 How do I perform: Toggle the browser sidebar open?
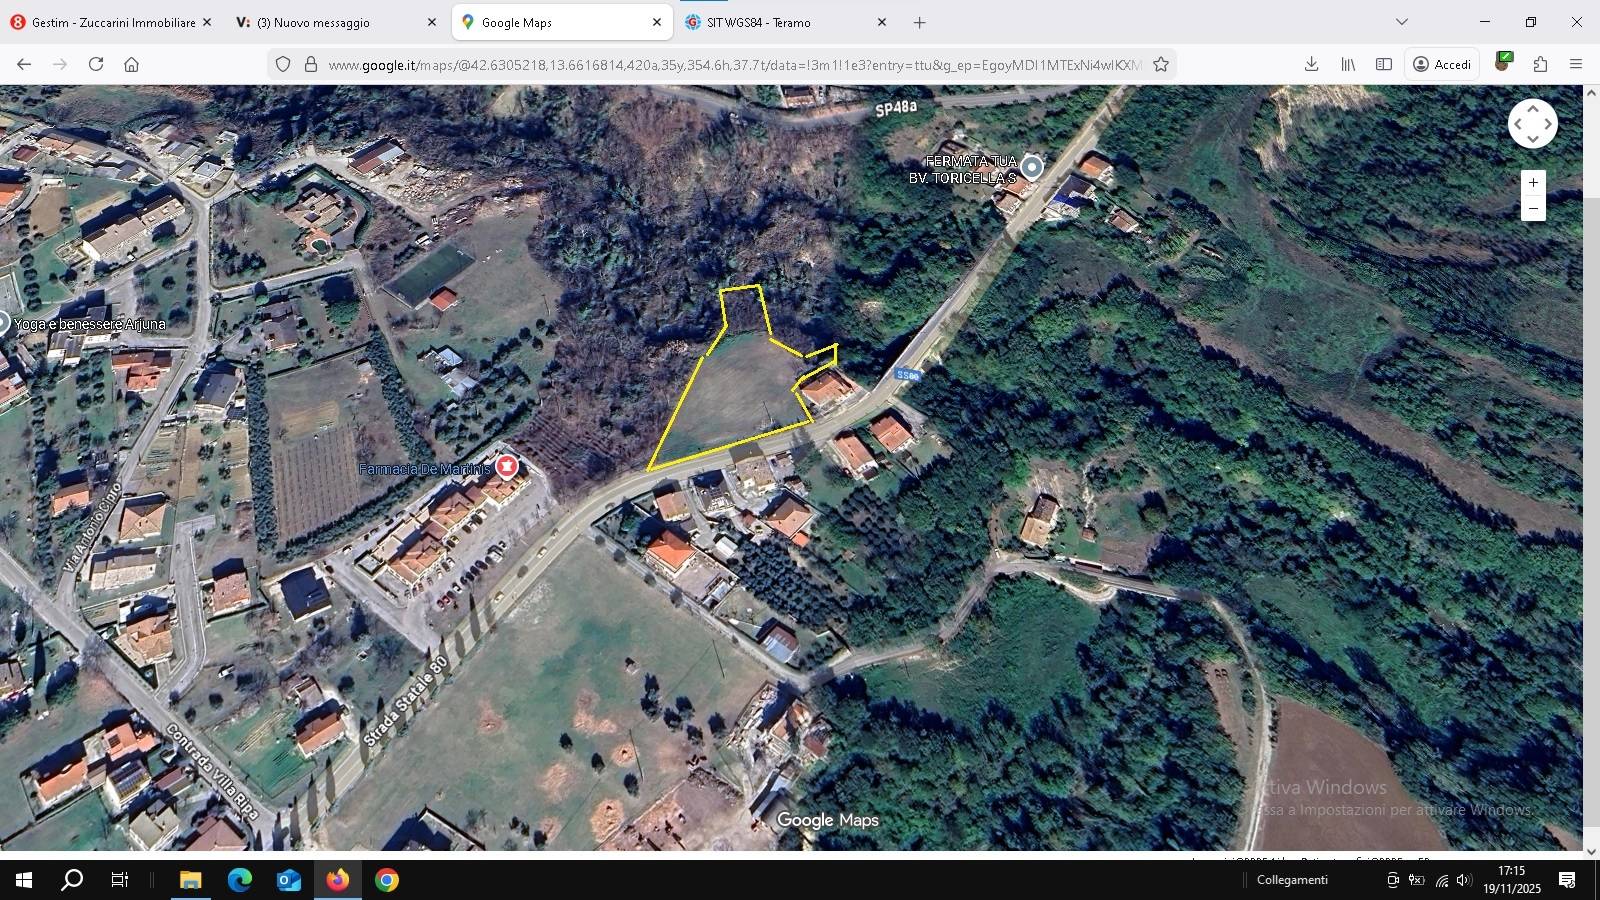(1383, 63)
